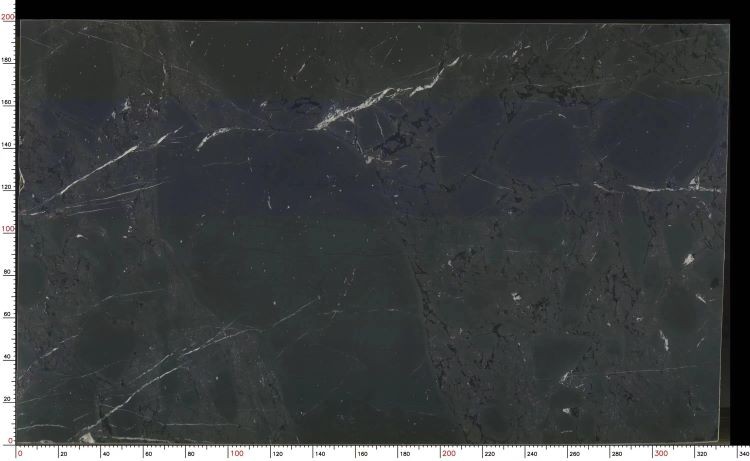The image size is (750, 461).
Task: Select the 100 mark on vertical ruler
Action: tap(8, 229)
